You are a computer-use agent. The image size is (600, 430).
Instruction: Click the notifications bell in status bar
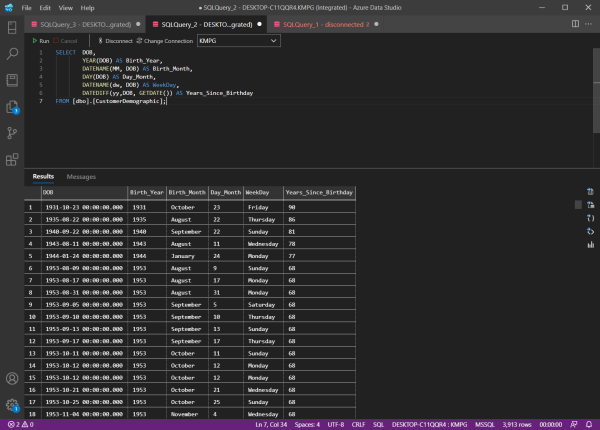tap(588, 424)
